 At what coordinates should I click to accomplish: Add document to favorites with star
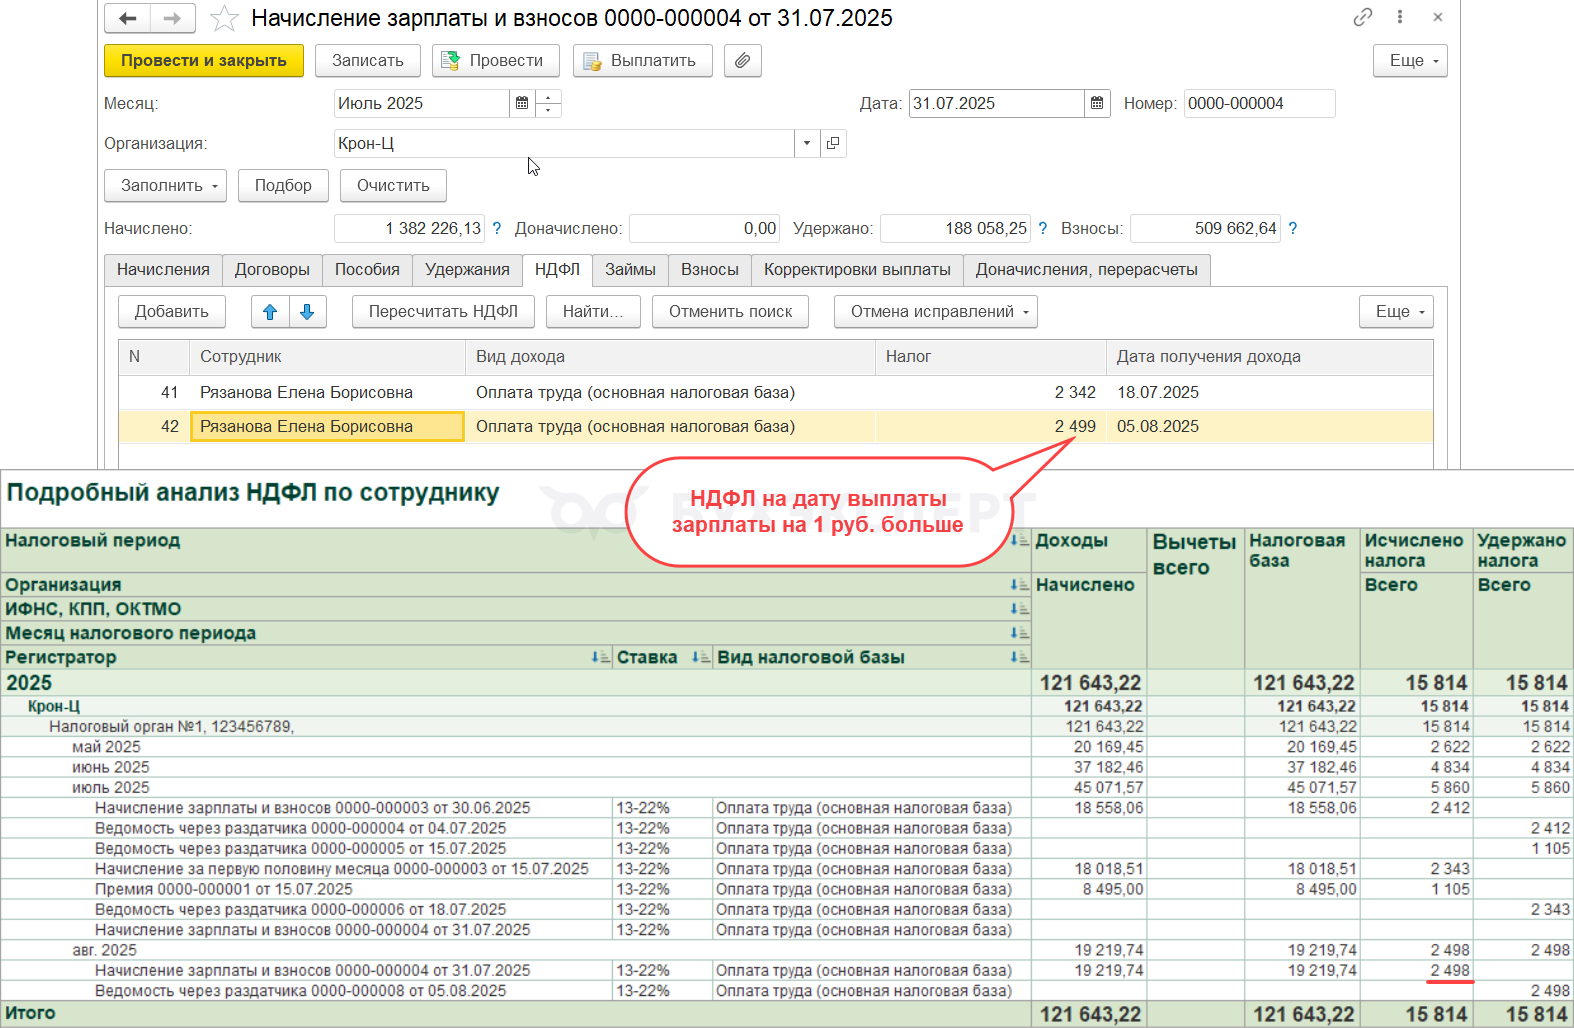pyautogui.click(x=225, y=18)
